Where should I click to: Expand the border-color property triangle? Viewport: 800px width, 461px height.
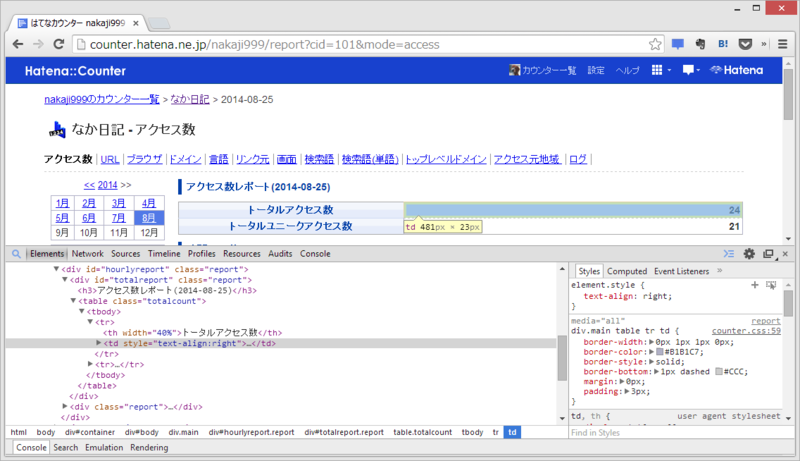click(x=652, y=352)
